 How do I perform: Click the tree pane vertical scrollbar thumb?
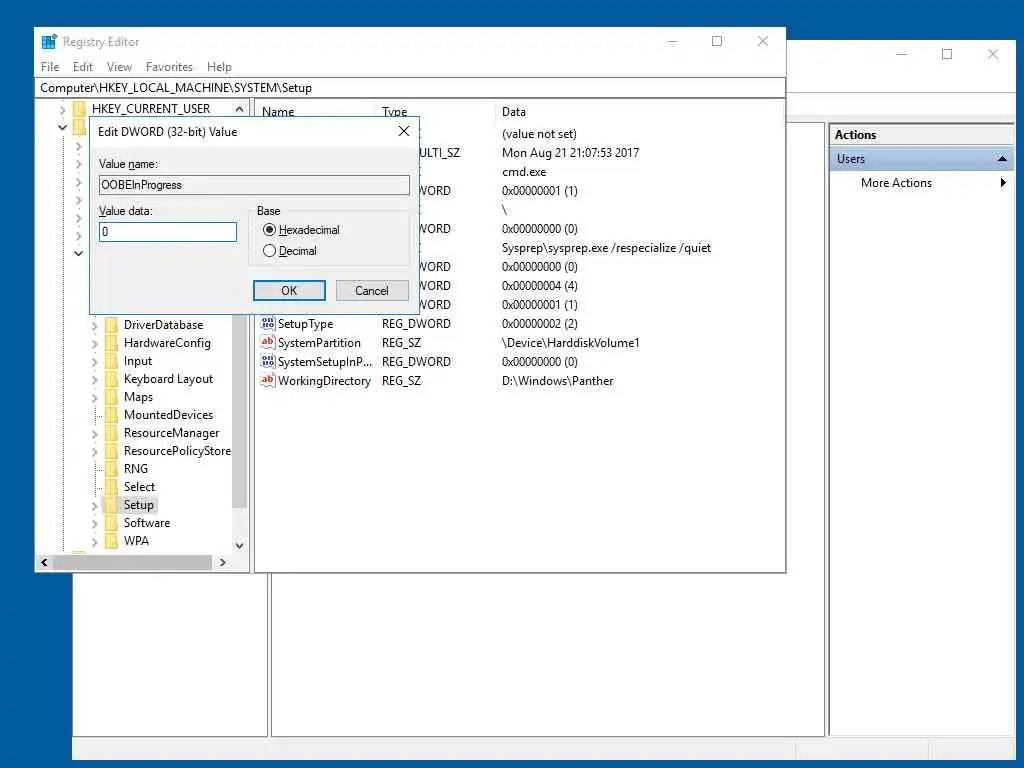pos(240,411)
